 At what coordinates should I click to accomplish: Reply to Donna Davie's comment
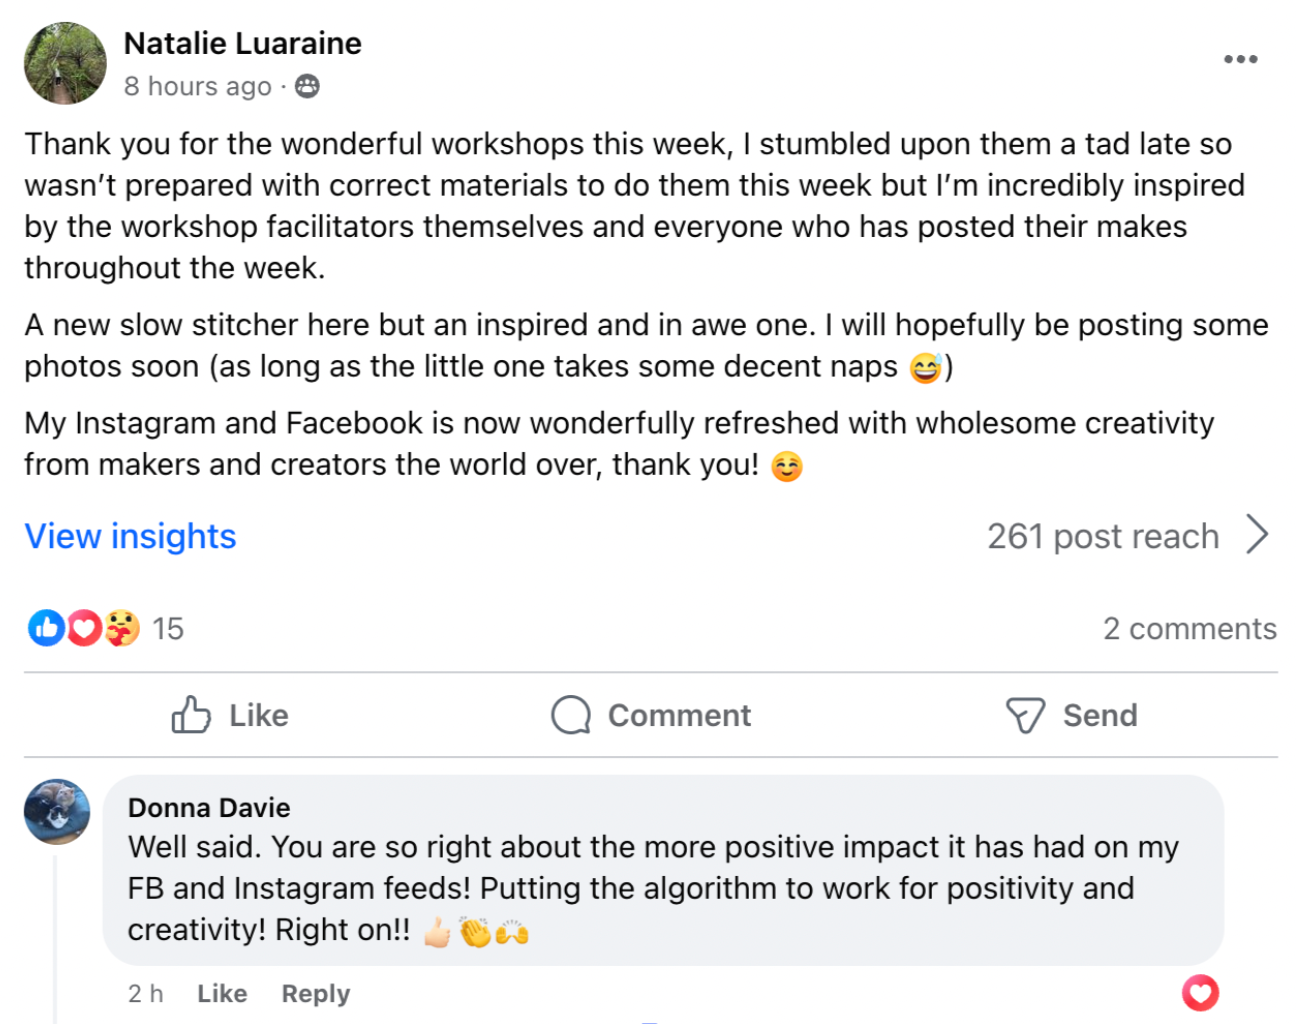(x=316, y=993)
